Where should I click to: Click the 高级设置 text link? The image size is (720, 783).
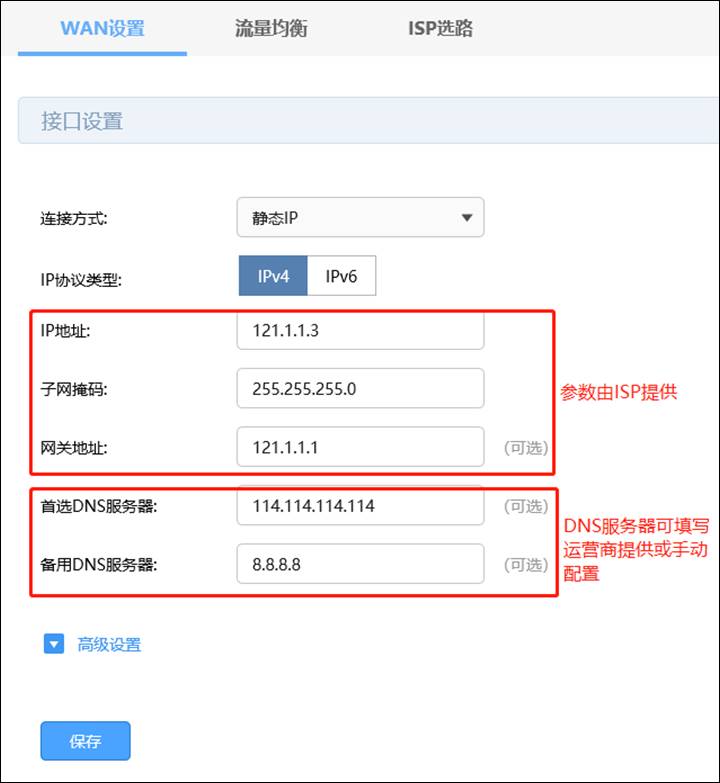pyautogui.click(x=109, y=644)
